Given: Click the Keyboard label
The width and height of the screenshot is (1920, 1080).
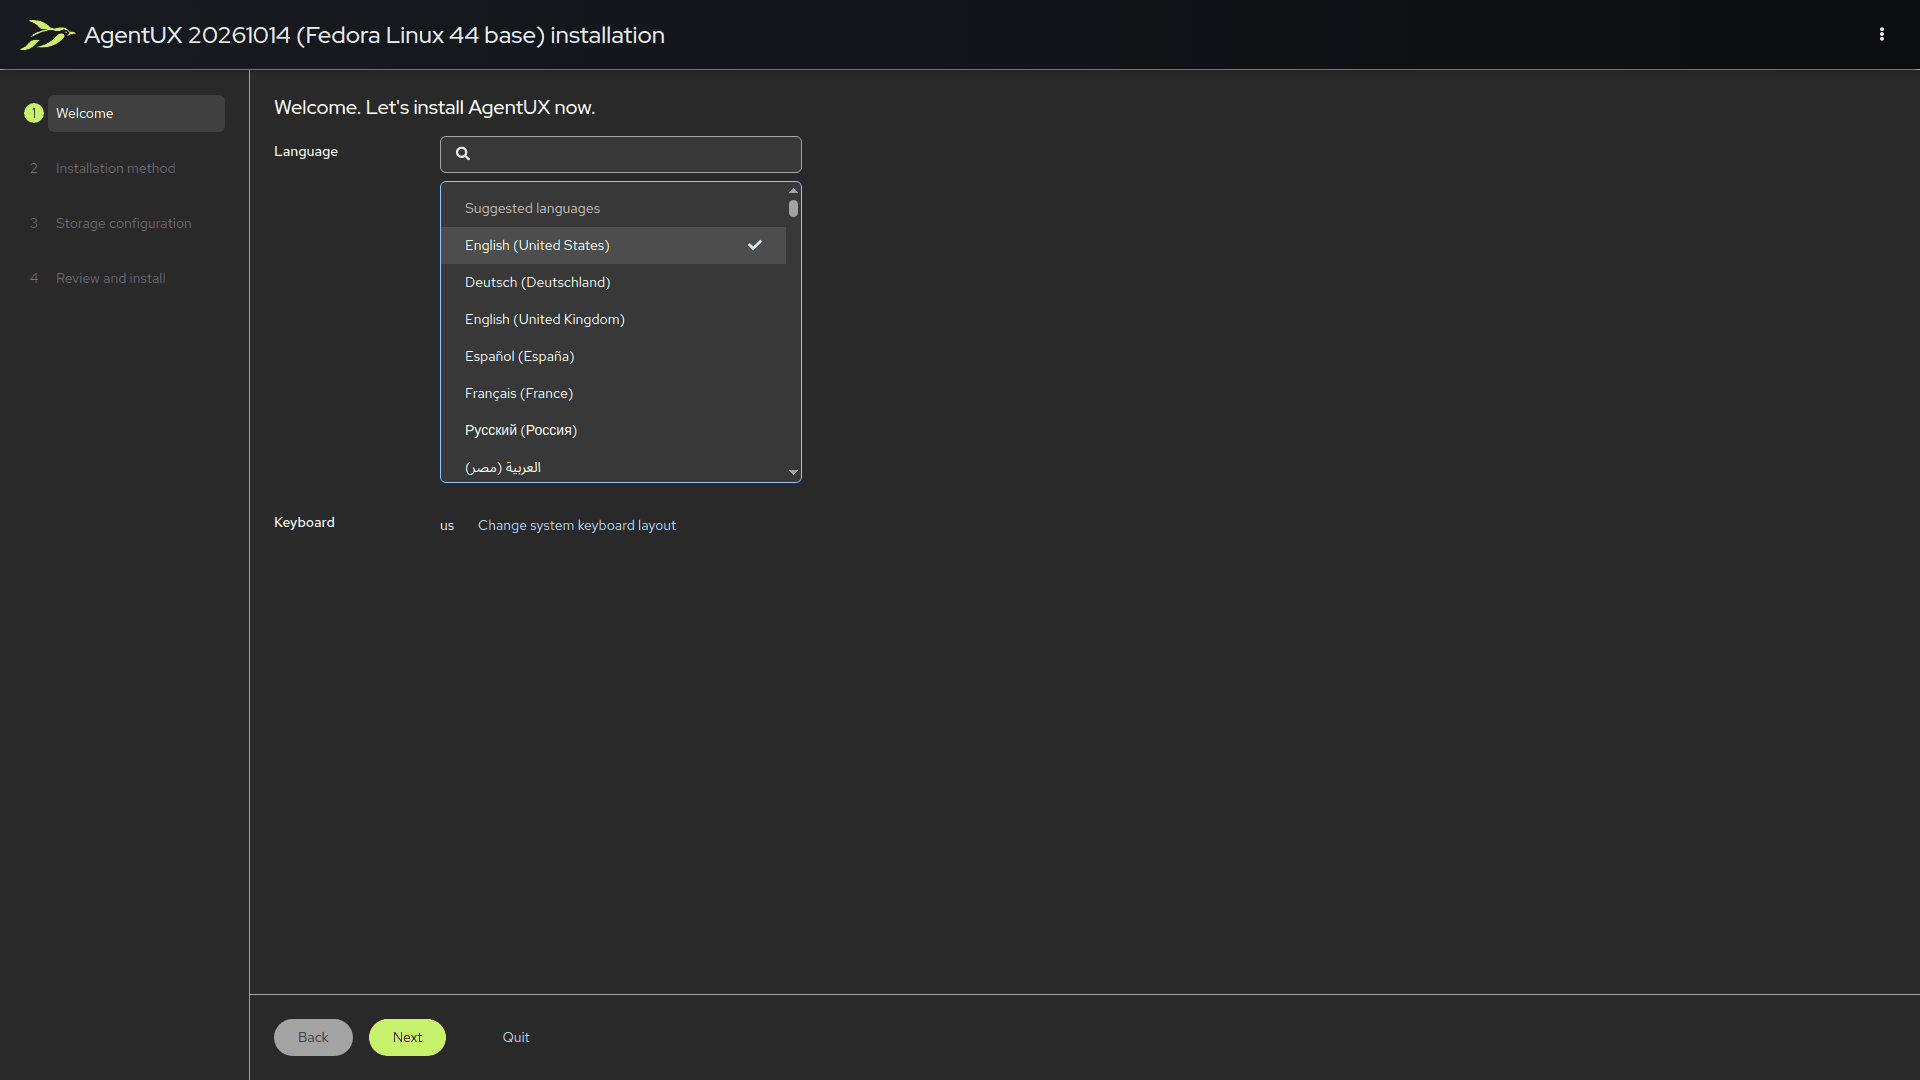Looking at the screenshot, I should [304, 522].
